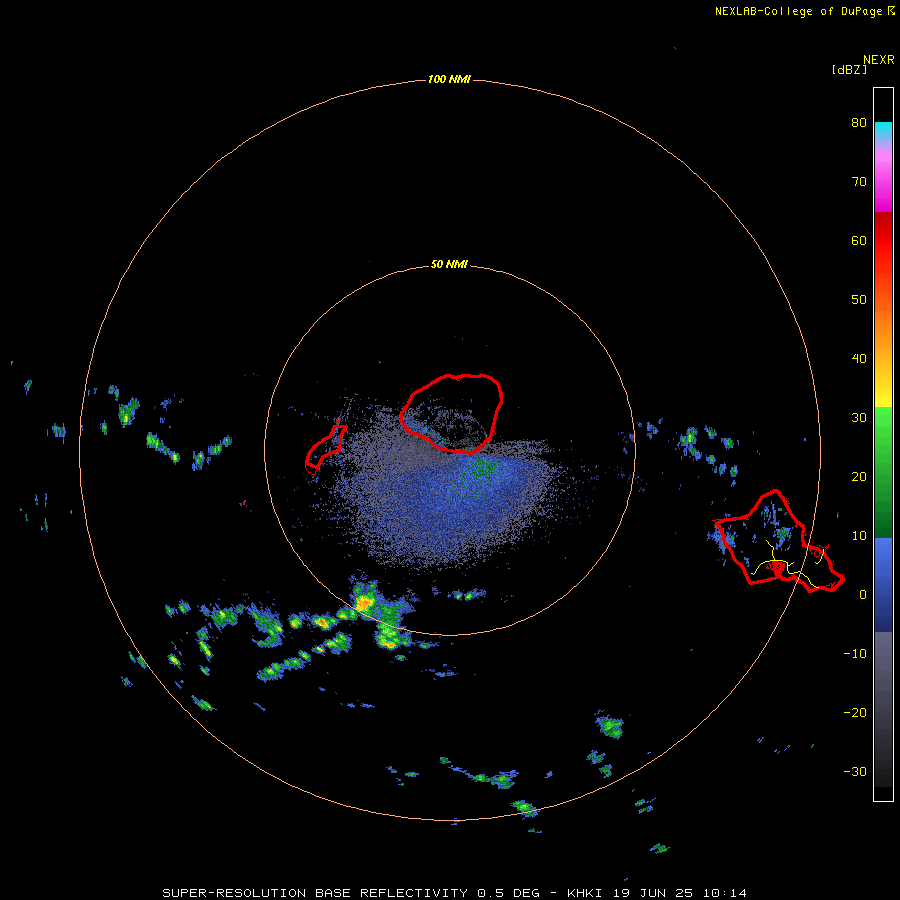Screen dimensions: 900x900
Task: Click the "NEXR" label above the scale
Action: [x=879, y=60]
